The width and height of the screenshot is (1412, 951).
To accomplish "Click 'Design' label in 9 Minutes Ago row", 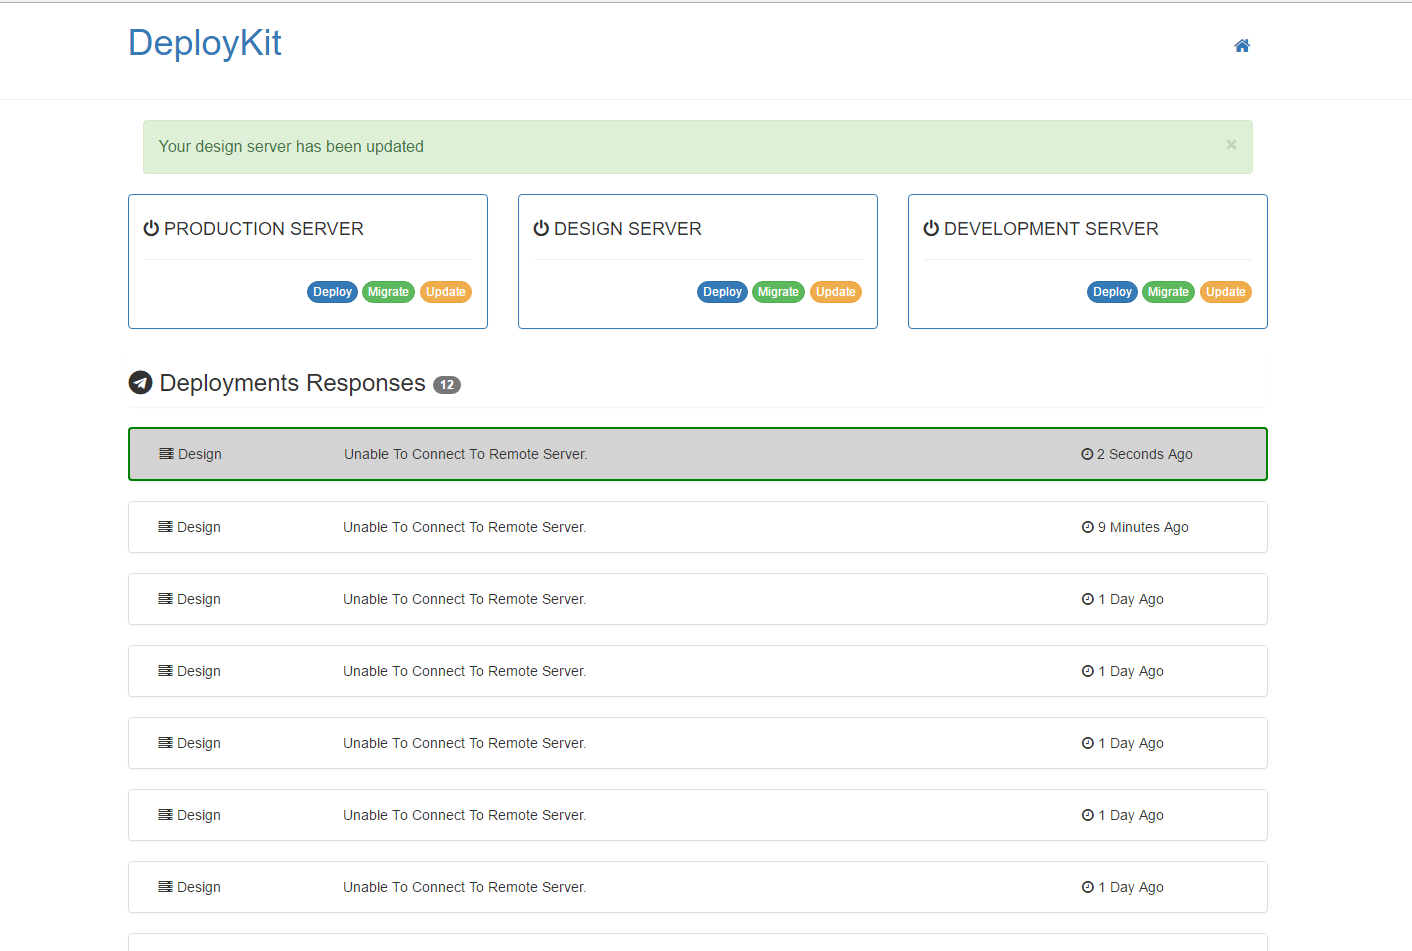I will click(199, 527).
